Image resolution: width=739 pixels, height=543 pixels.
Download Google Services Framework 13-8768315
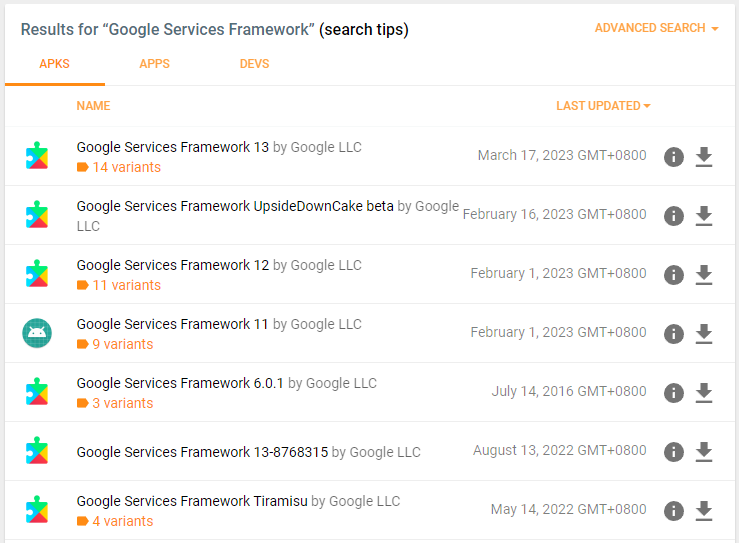[x=703, y=451]
